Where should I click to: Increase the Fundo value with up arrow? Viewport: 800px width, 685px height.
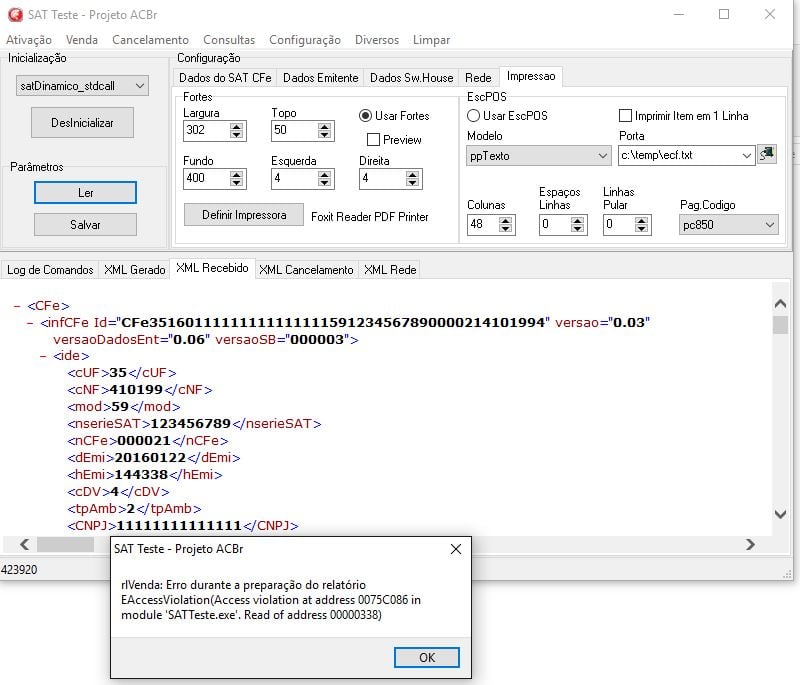click(x=236, y=174)
